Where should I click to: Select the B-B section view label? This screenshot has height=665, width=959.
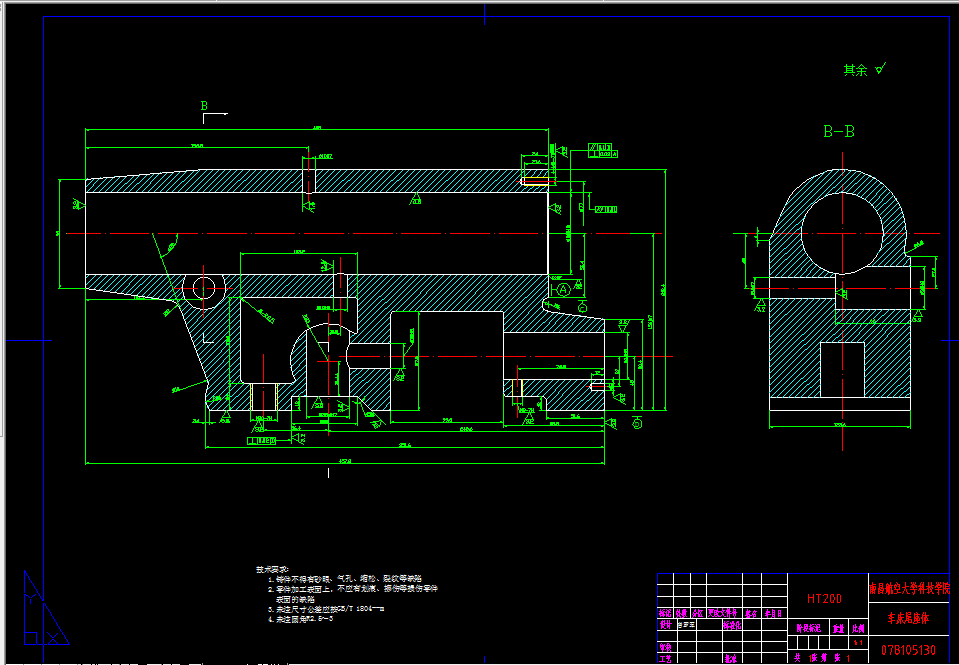click(x=839, y=131)
